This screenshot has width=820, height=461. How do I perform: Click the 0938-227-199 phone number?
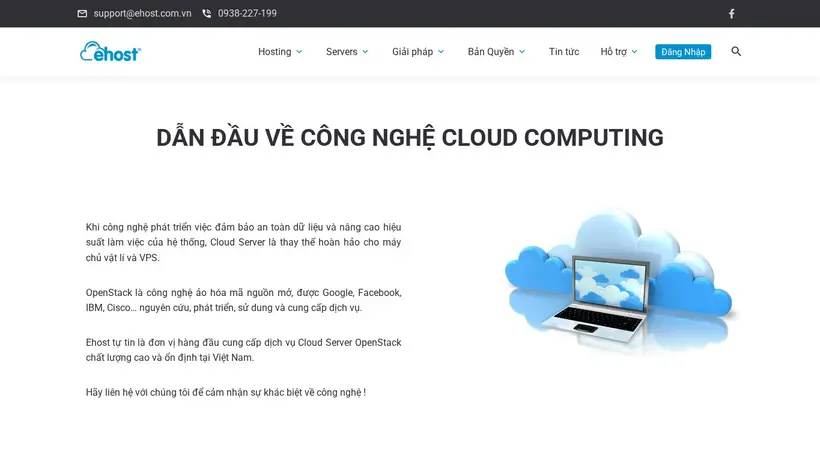[247, 14]
